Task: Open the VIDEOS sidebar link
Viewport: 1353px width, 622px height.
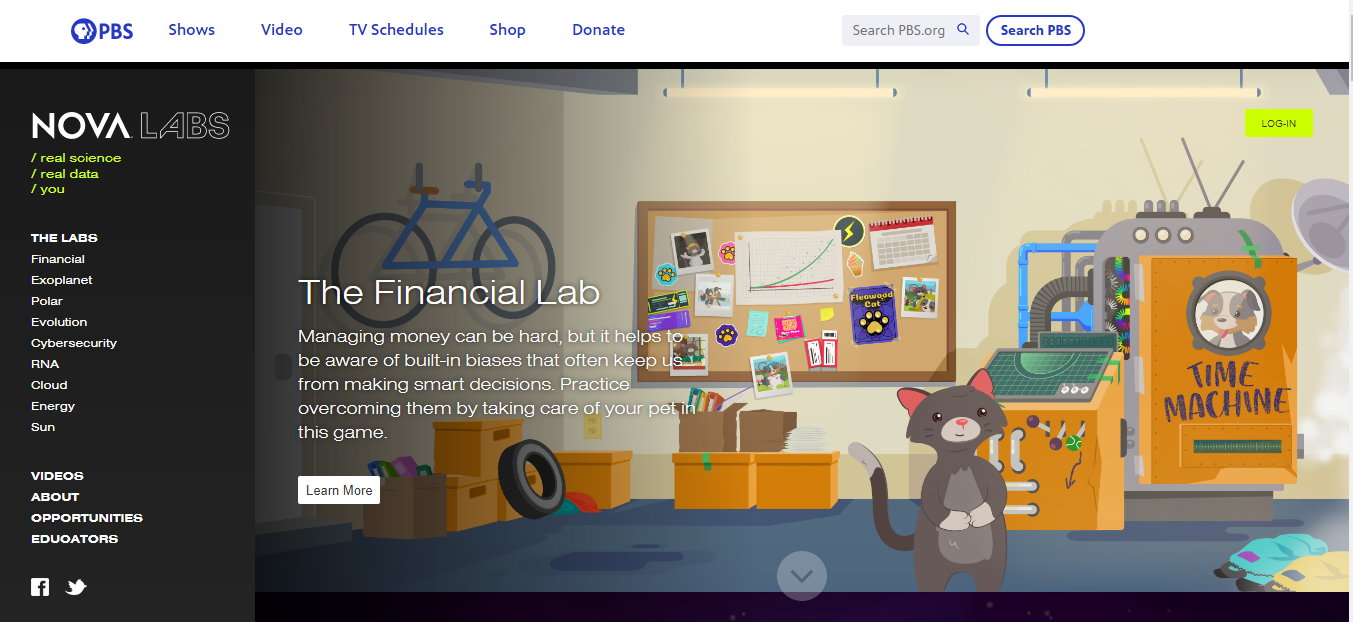Action: tap(57, 476)
